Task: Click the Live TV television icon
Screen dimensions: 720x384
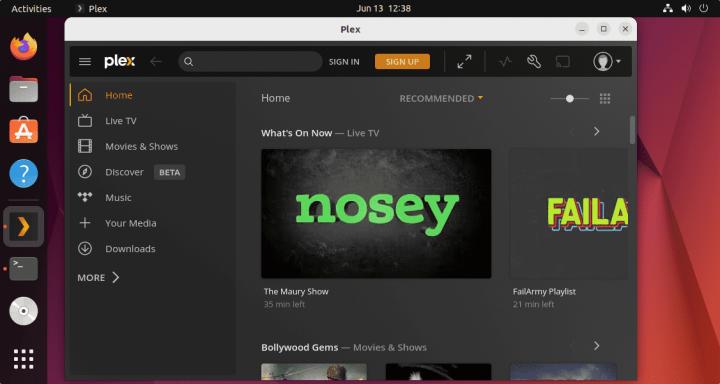Action: pyautogui.click(x=85, y=121)
